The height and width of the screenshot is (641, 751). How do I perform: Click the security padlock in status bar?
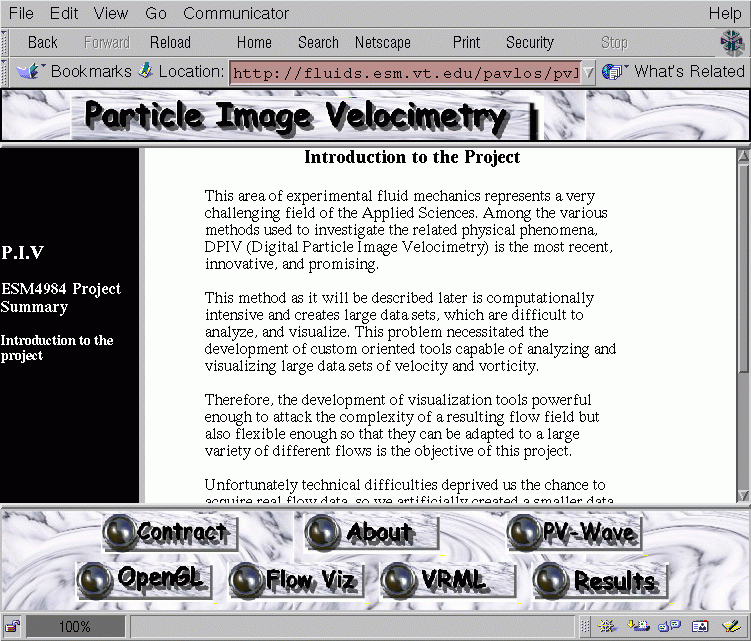13,626
